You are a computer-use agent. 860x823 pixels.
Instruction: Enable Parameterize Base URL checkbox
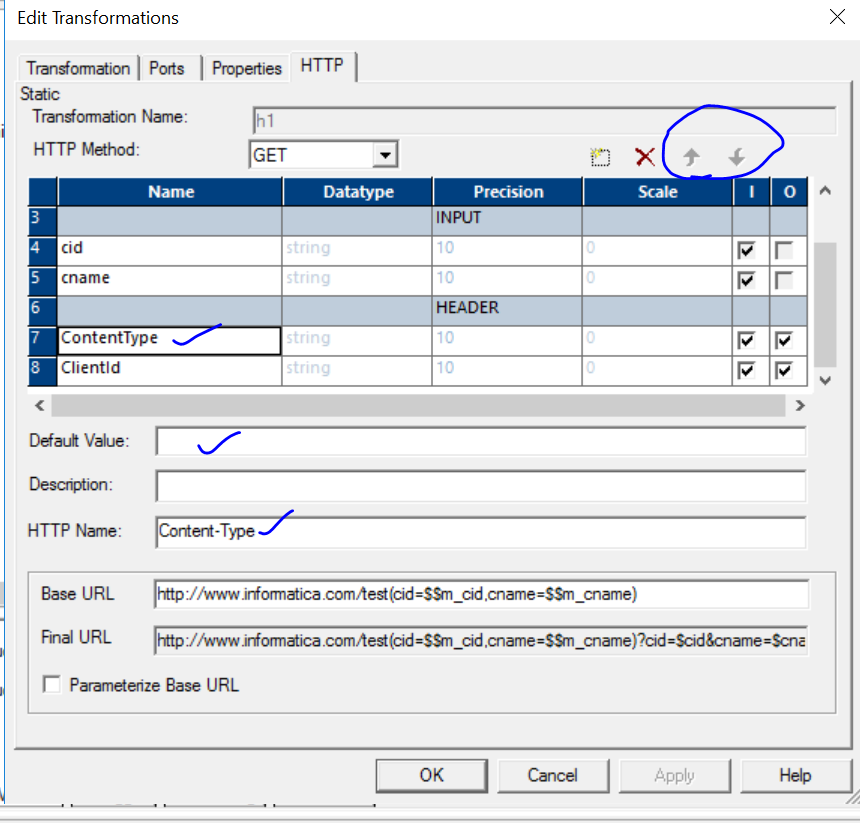point(52,684)
